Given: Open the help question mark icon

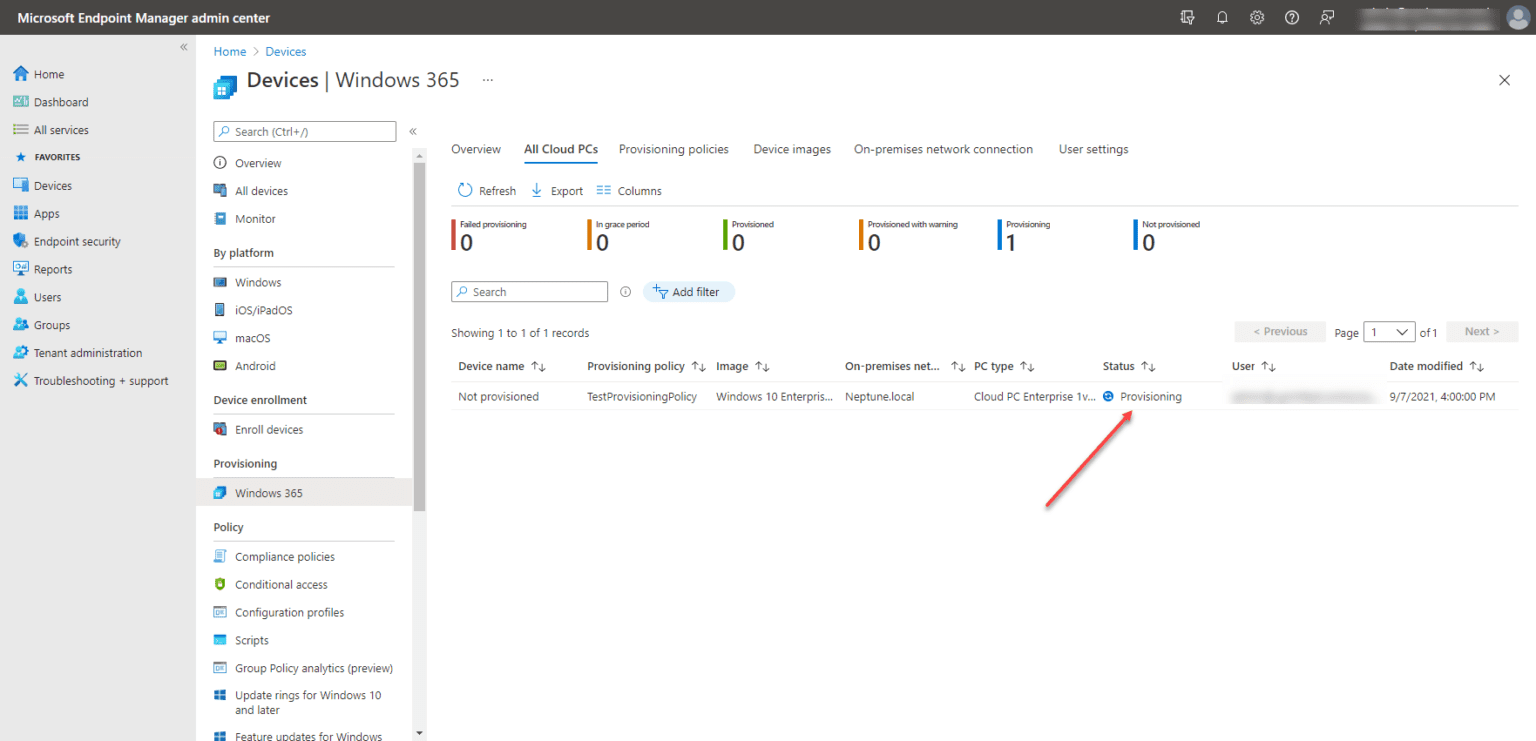Looking at the screenshot, I should pos(1291,17).
